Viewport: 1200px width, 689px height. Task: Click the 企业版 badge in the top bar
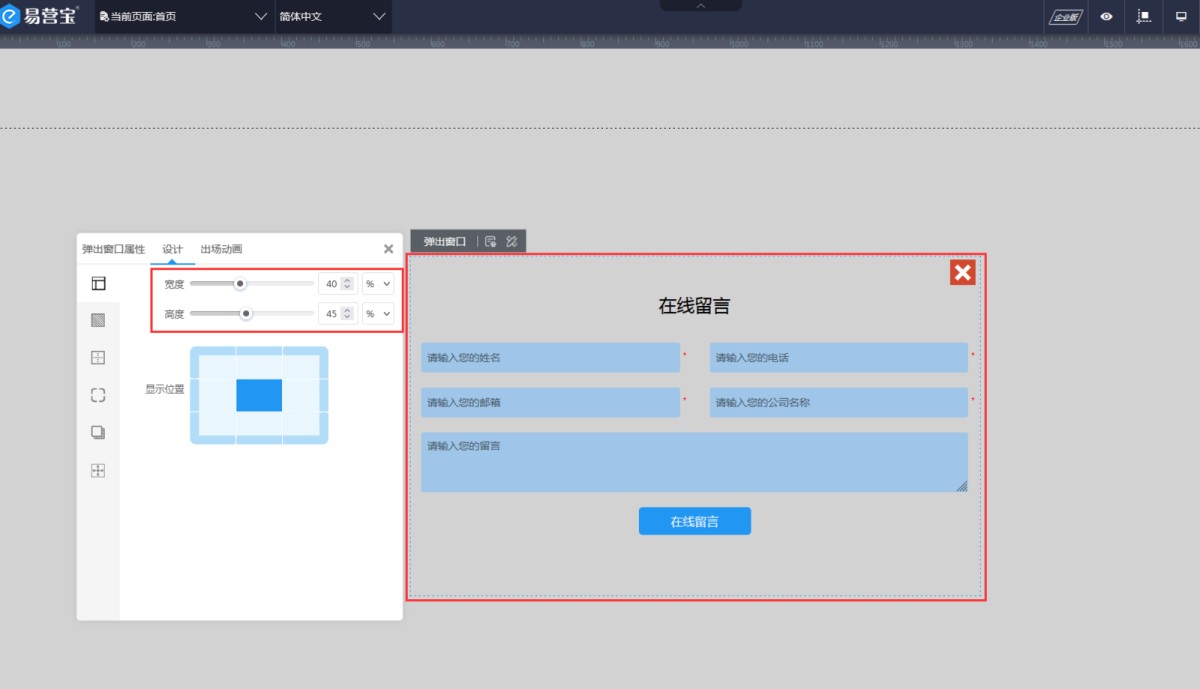pyautogui.click(x=1066, y=17)
